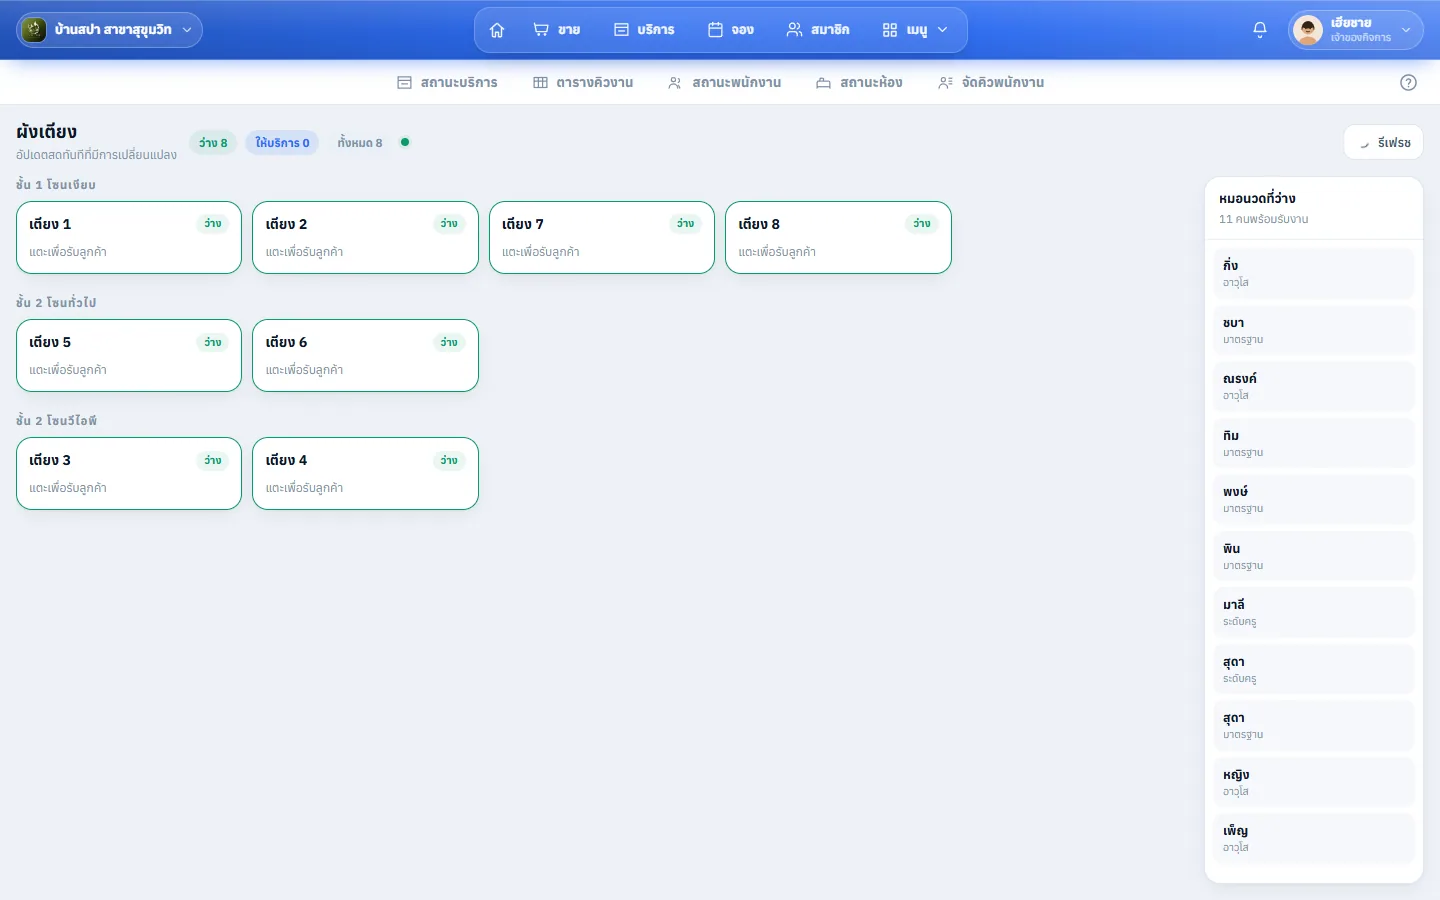
Task: Switch to สถานะบริการ tab
Action: click(x=447, y=83)
